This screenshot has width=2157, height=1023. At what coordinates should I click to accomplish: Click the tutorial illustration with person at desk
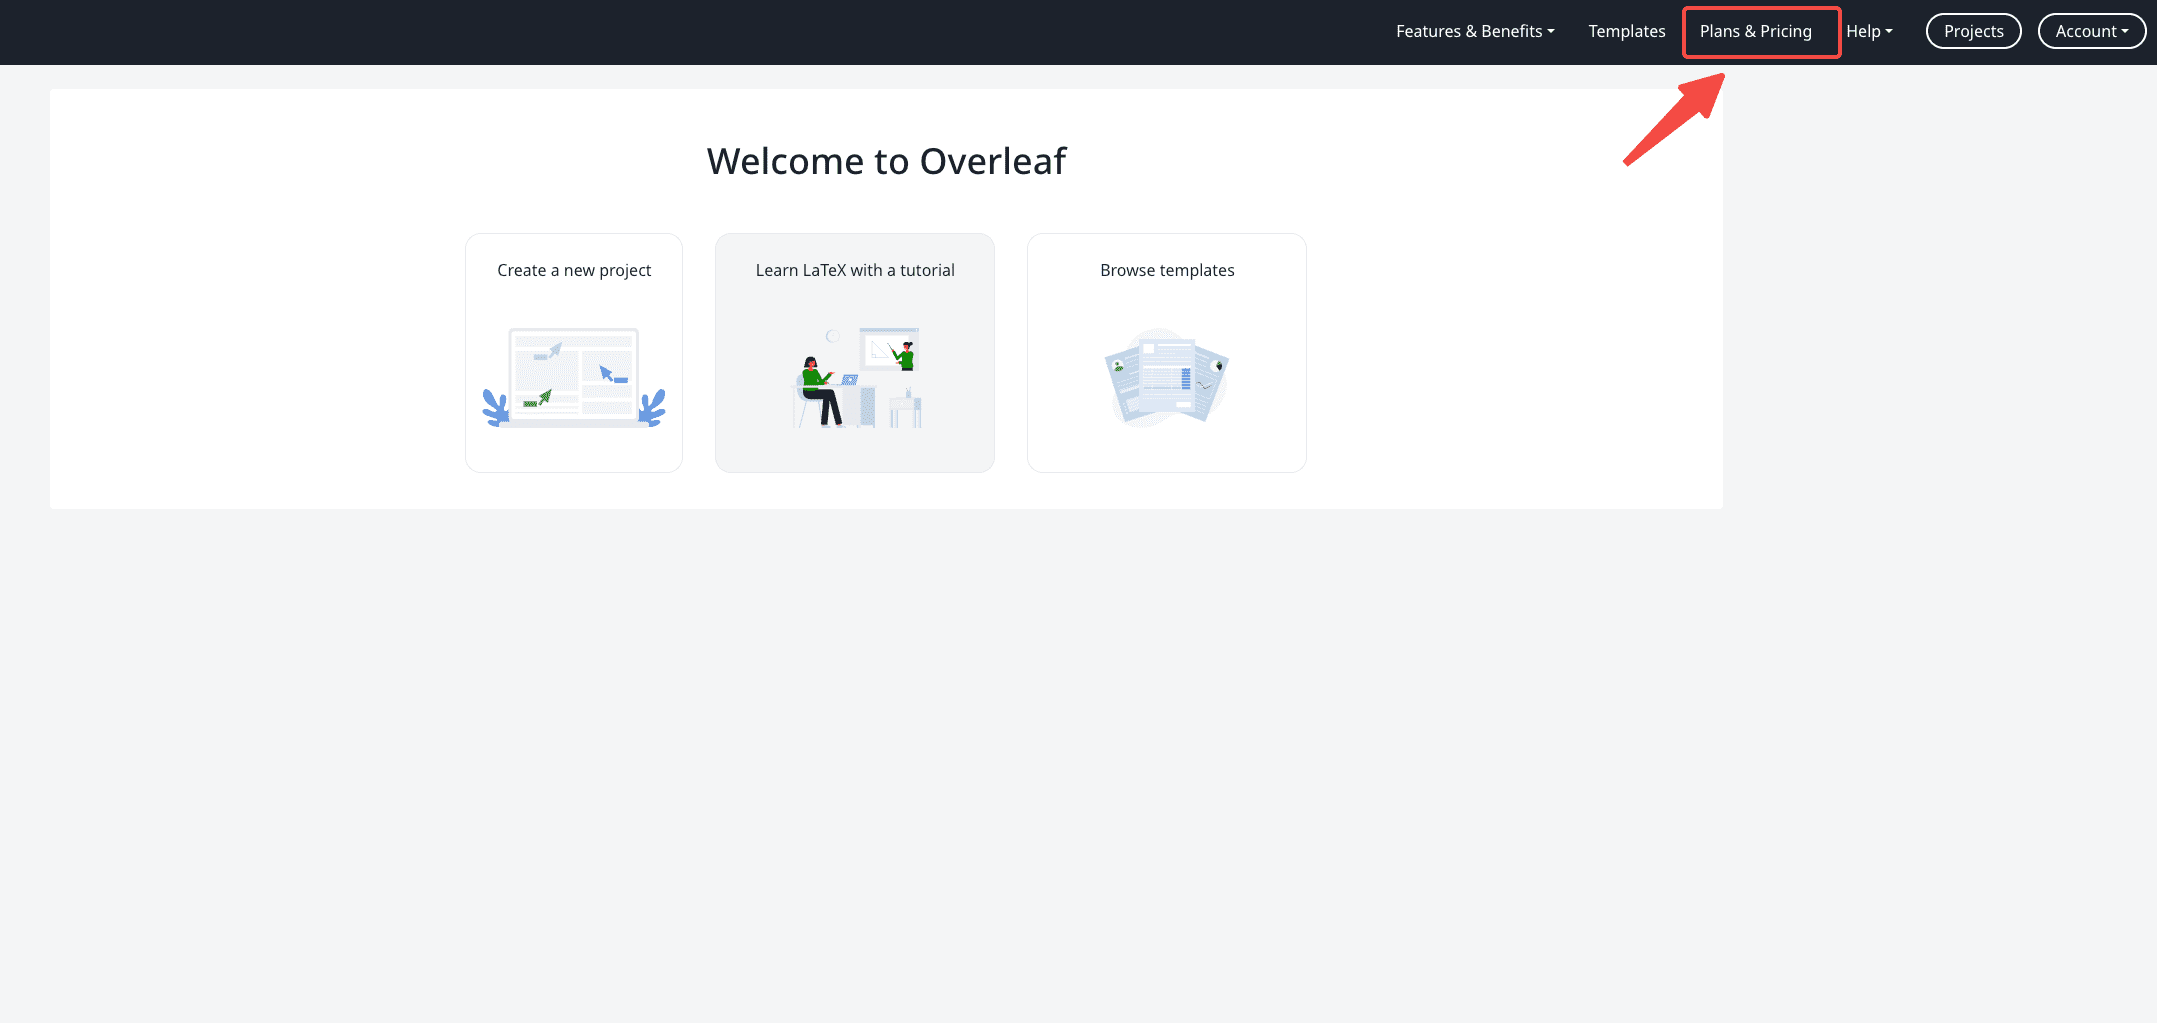tap(858, 378)
